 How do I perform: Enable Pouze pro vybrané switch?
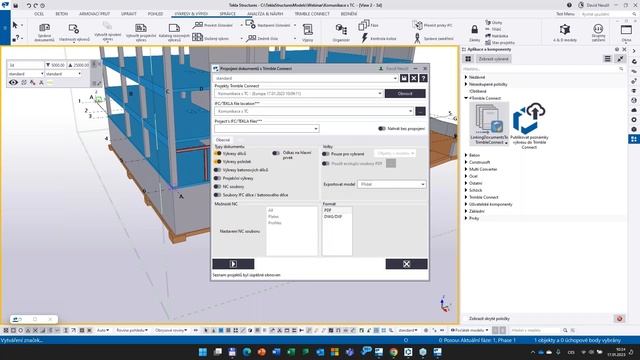tap(326, 154)
